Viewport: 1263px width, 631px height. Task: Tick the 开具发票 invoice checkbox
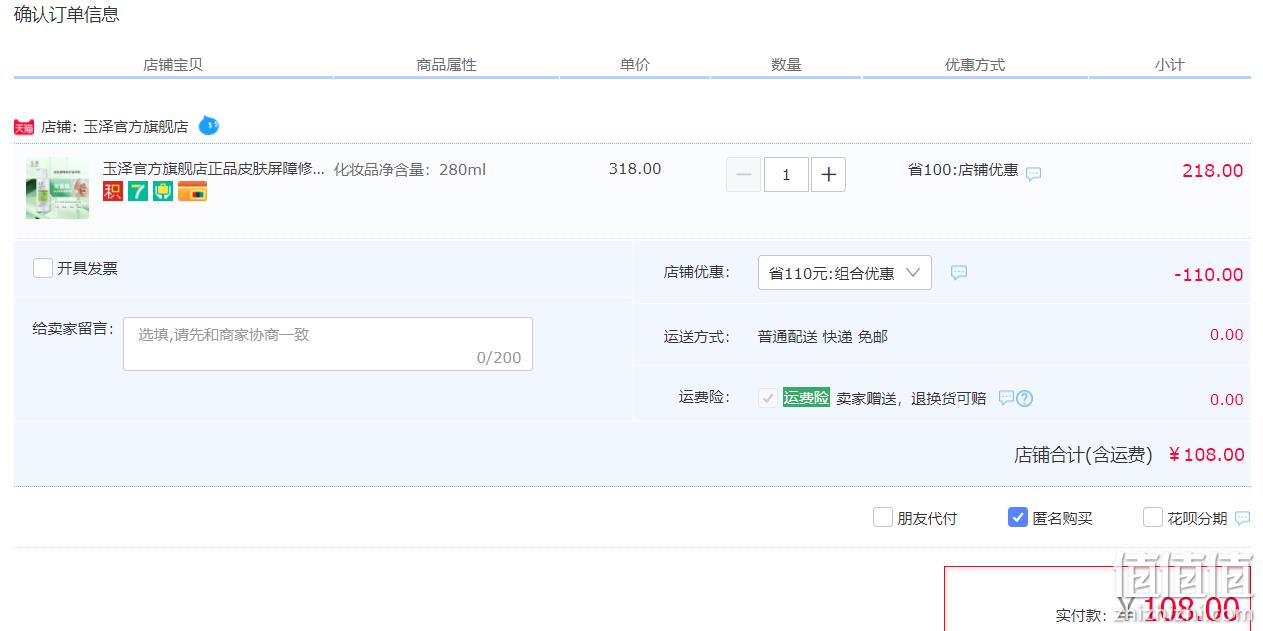coord(43,268)
